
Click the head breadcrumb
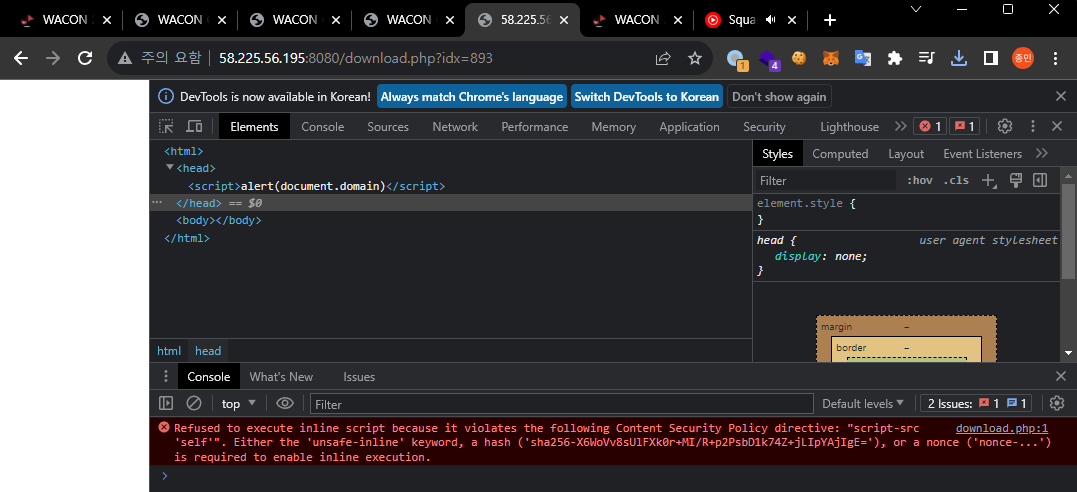[208, 351]
